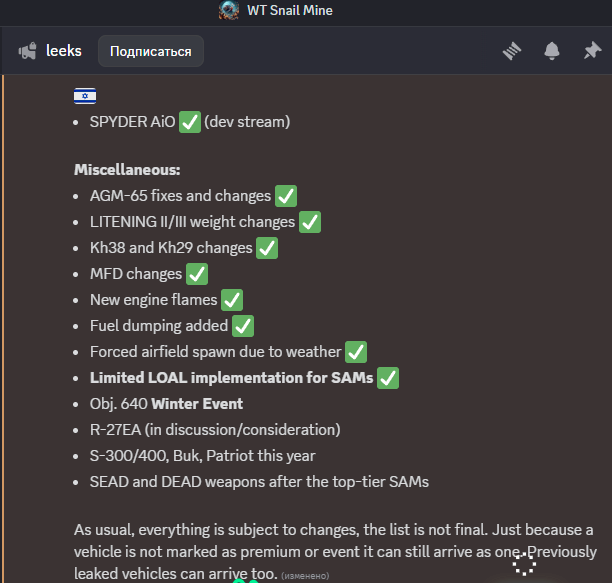Click checkmark next to AGM-65 fixes
The height and width of the screenshot is (583, 612).
pyautogui.click(x=285, y=196)
